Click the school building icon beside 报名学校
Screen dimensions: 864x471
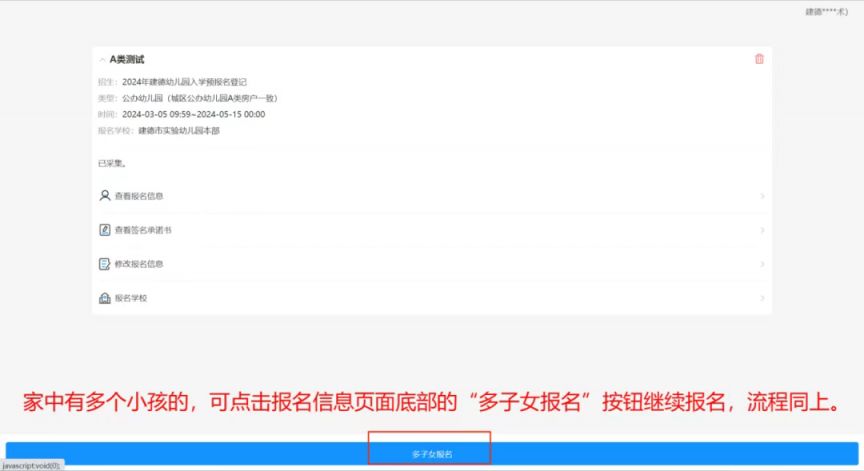(x=105, y=298)
